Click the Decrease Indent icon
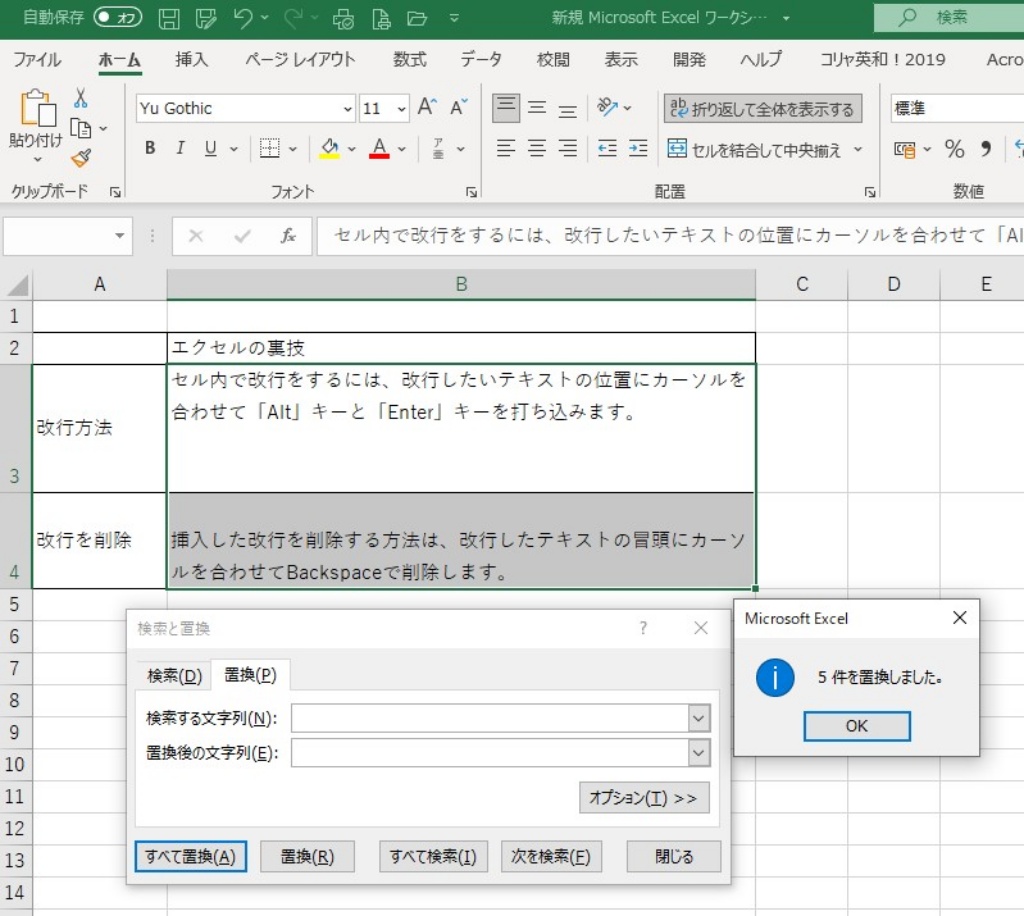 pyautogui.click(x=607, y=149)
